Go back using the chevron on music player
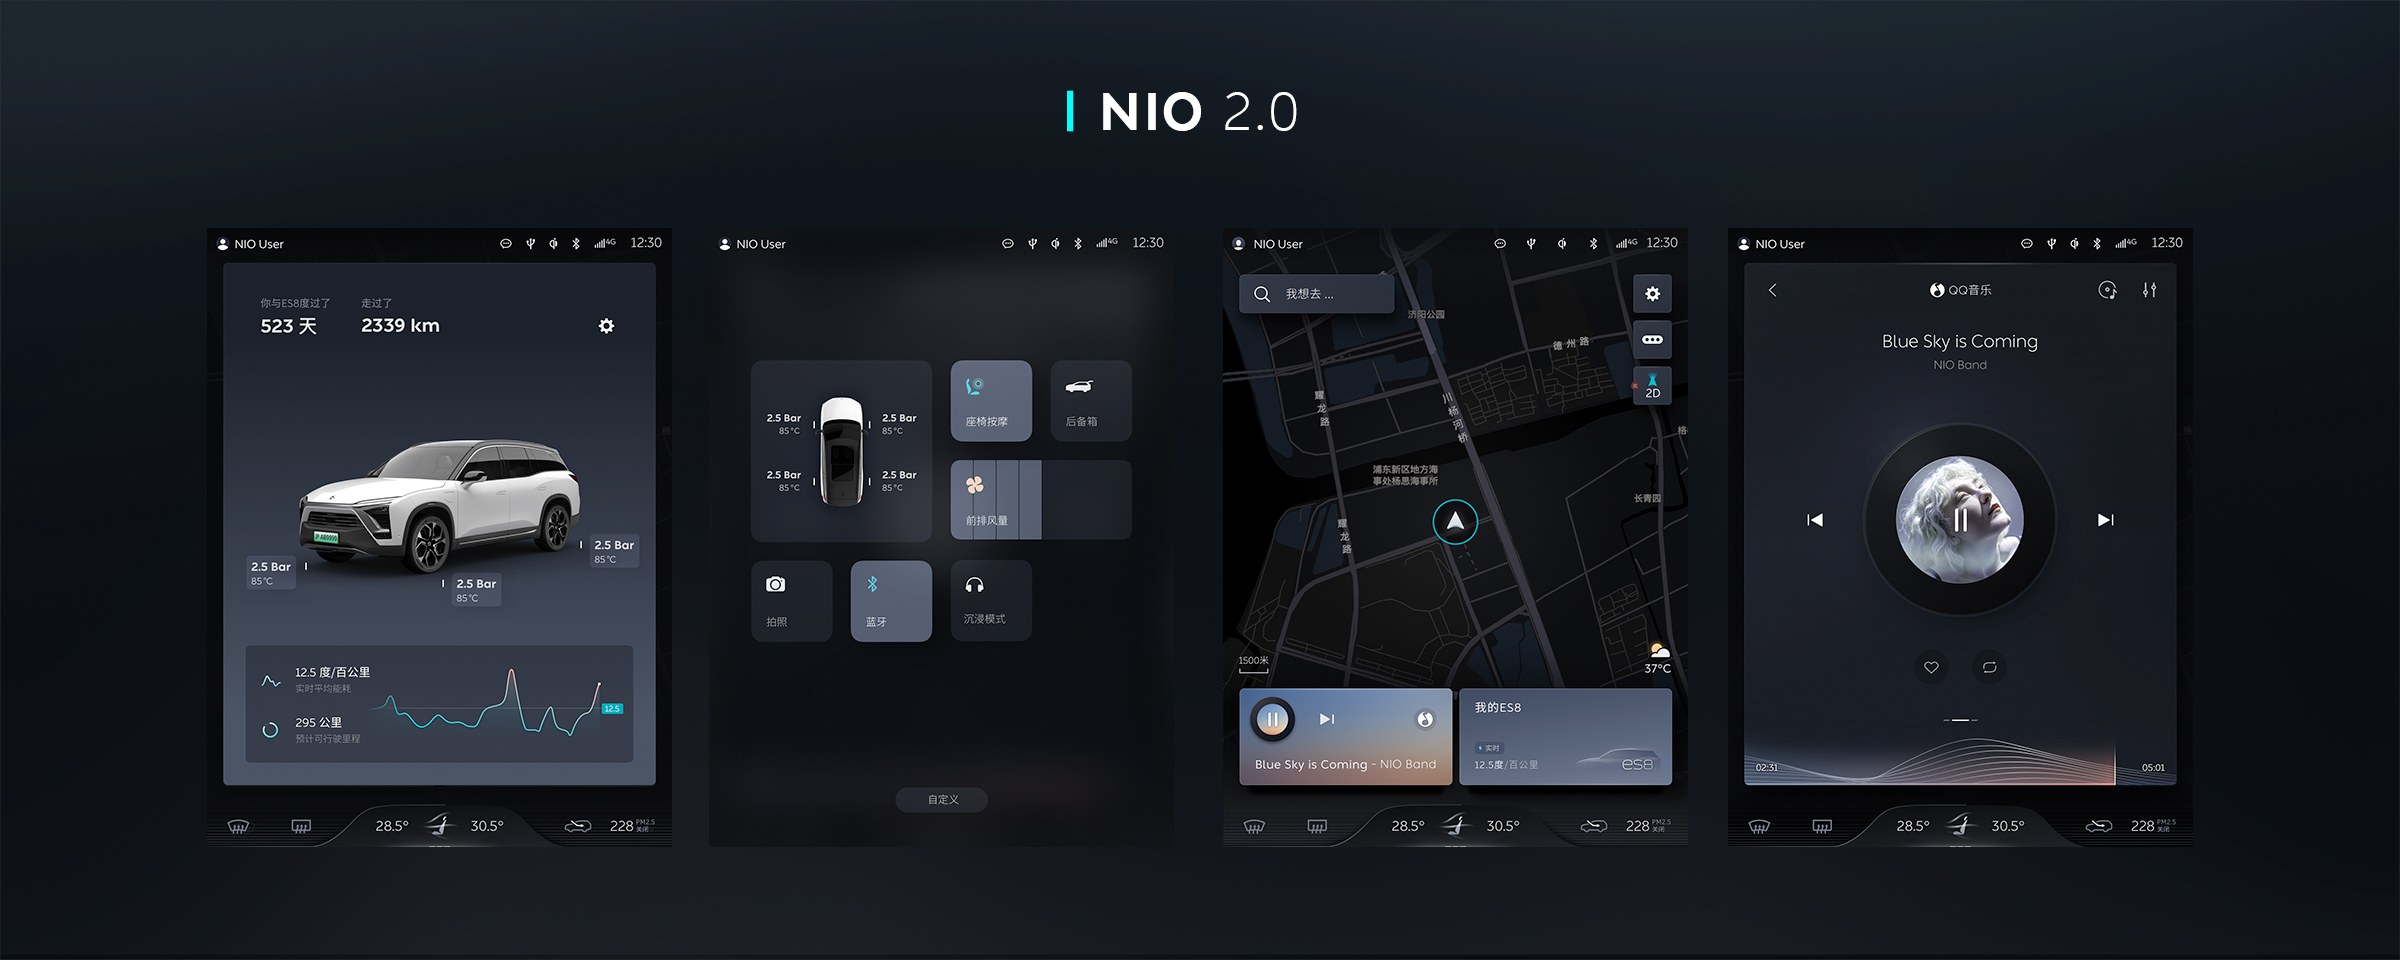The width and height of the screenshot is (2400, 960). coord(1772,290)
